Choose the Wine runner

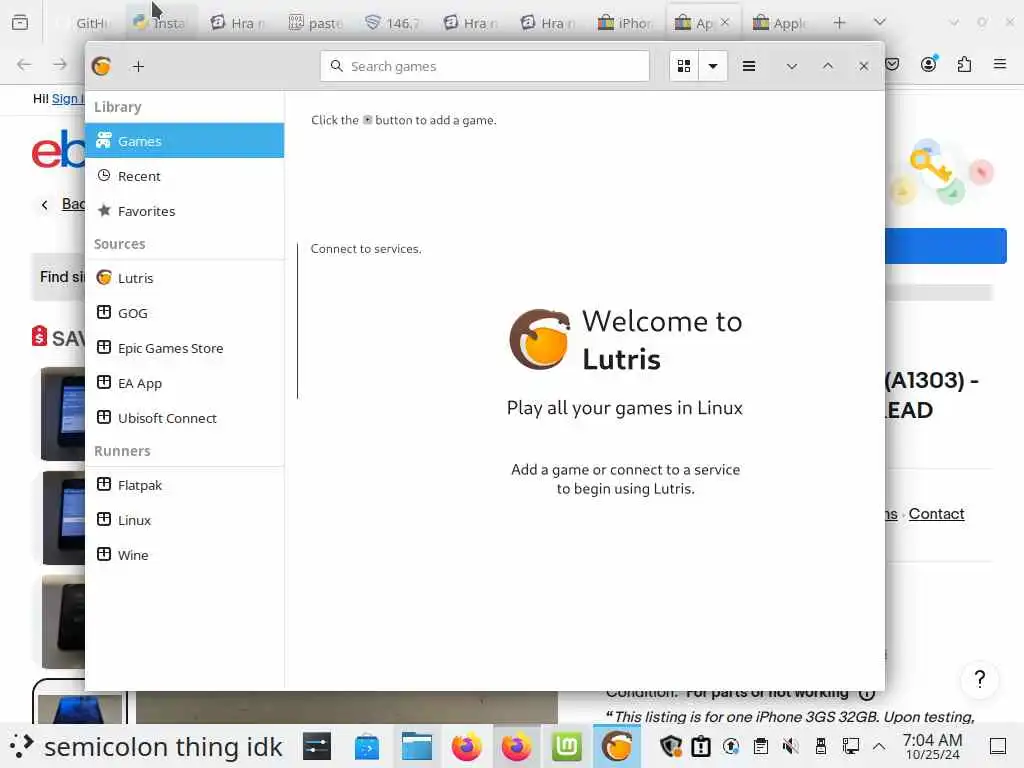pos(184,554)
